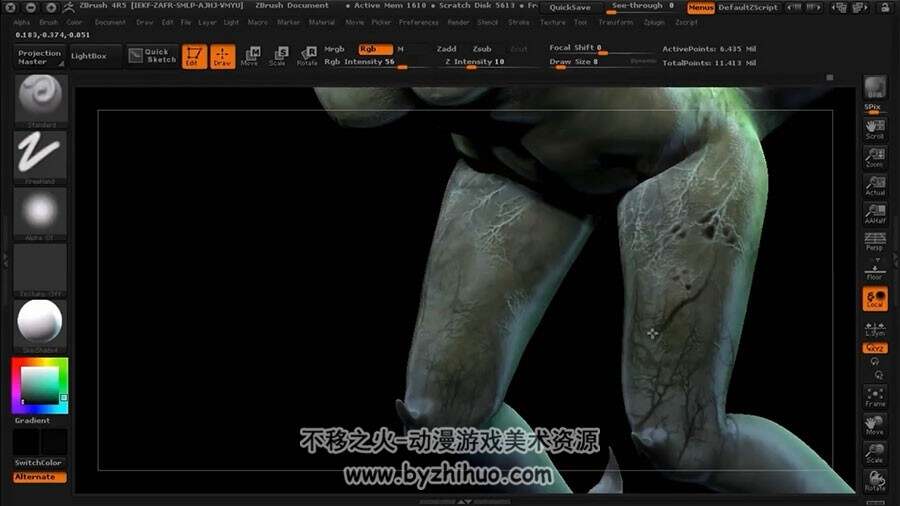Adjust the See-through slider
900x506 pixels.
(642, 7)
